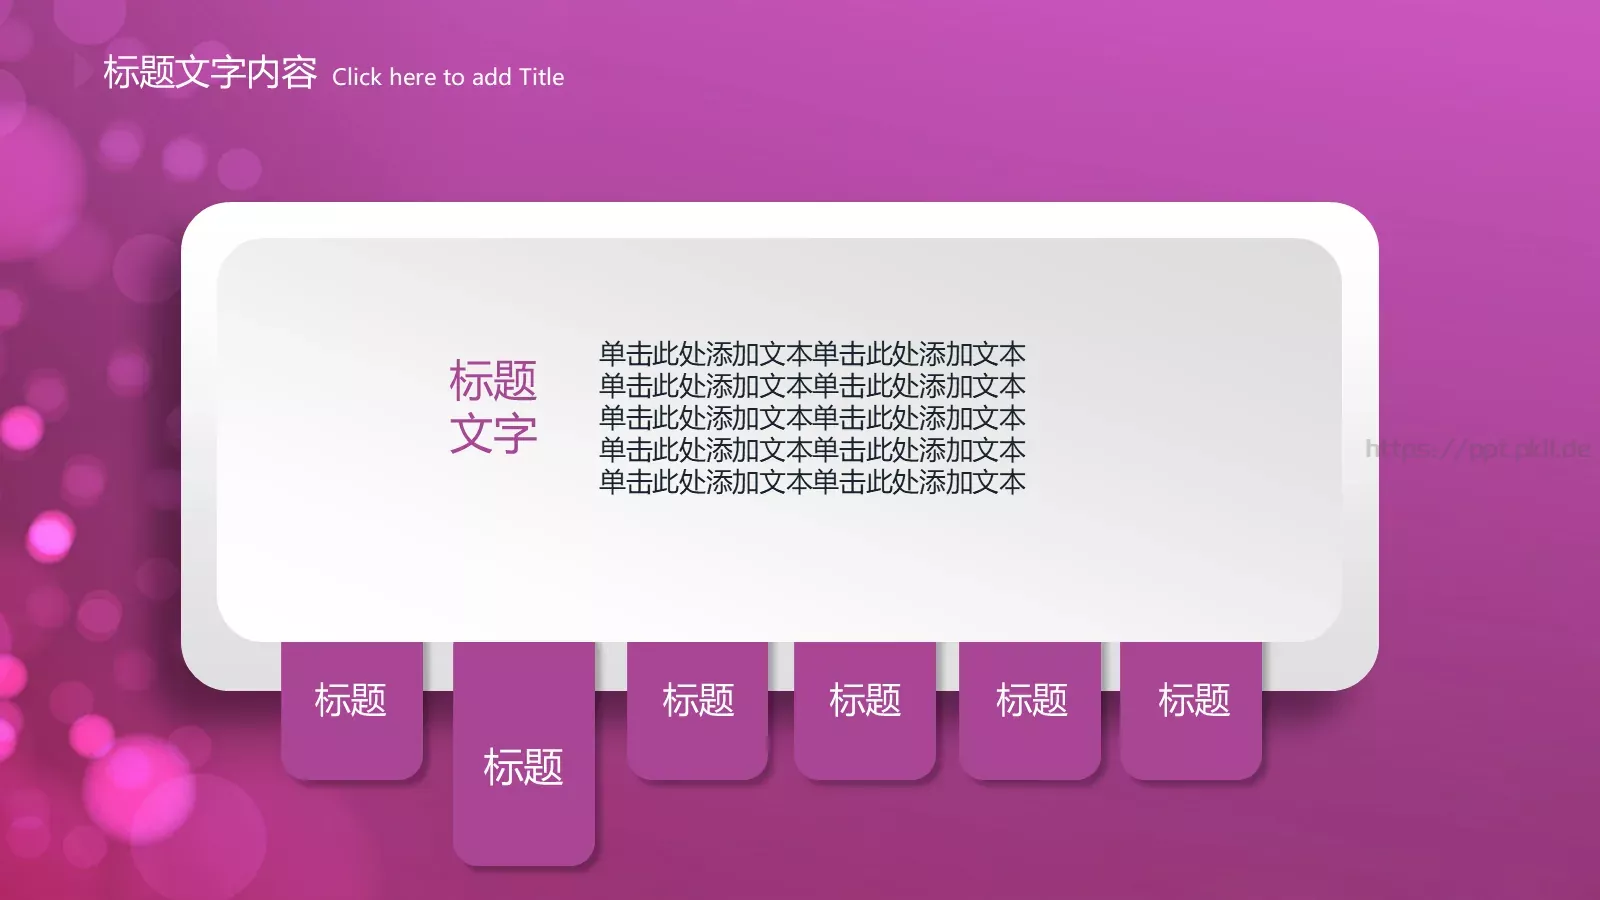This screenshot has width=1600, height=900.
Task: Select the purple 标题文字 heading in the panel
Action: pyautogui.click(x=493, y=407)
